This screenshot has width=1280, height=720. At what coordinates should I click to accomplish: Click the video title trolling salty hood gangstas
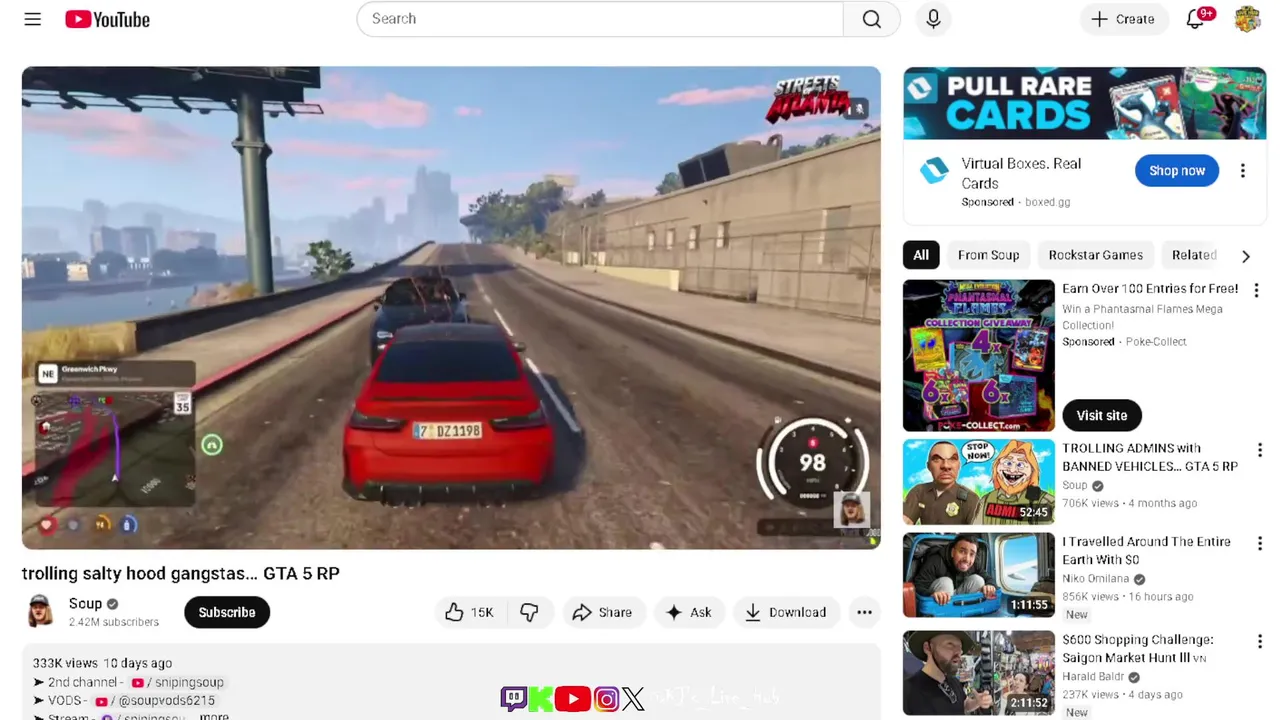coord(181,573)
